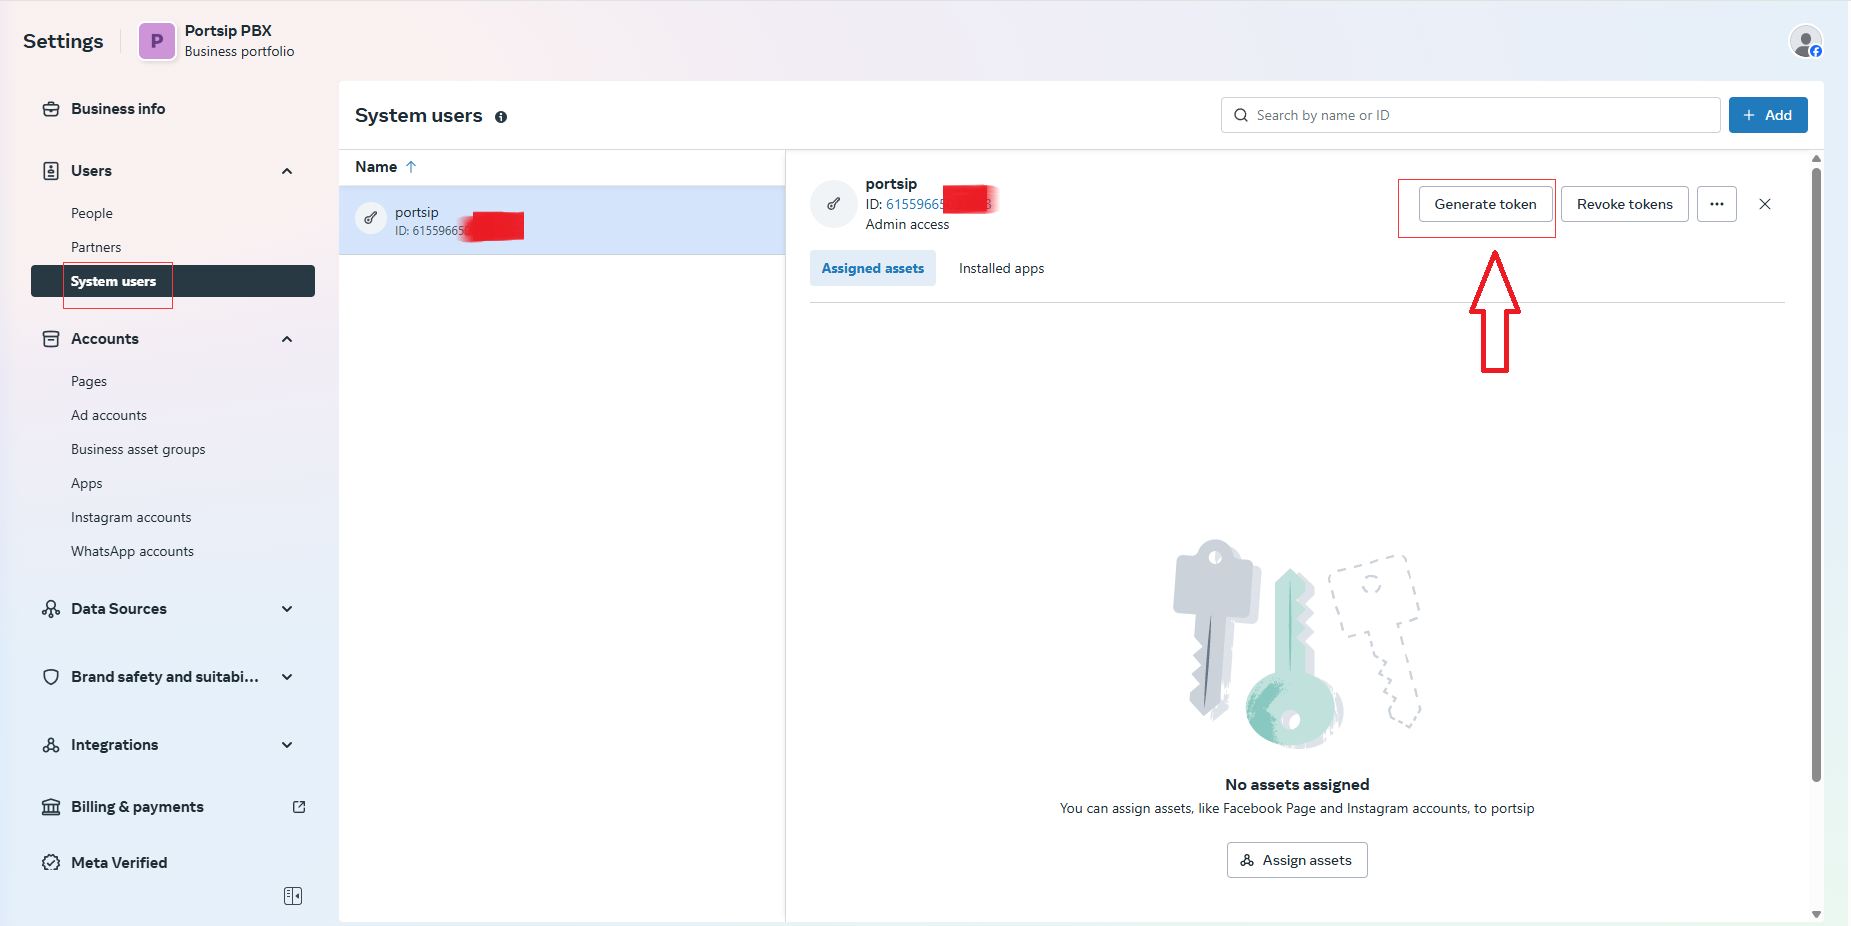
Task: Open the three-dots more options menu
Action: [x=1716, y=204]
